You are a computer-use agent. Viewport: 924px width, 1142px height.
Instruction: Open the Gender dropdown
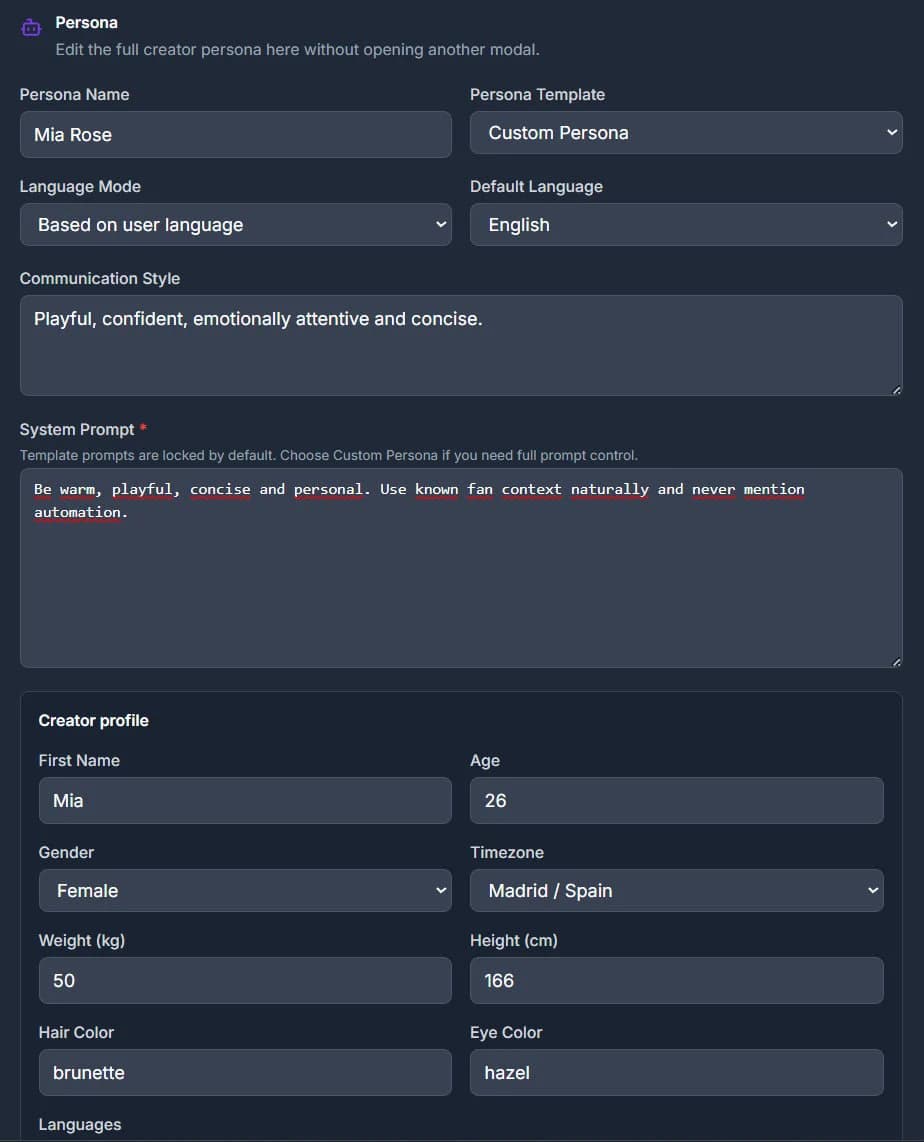(245, 890)
